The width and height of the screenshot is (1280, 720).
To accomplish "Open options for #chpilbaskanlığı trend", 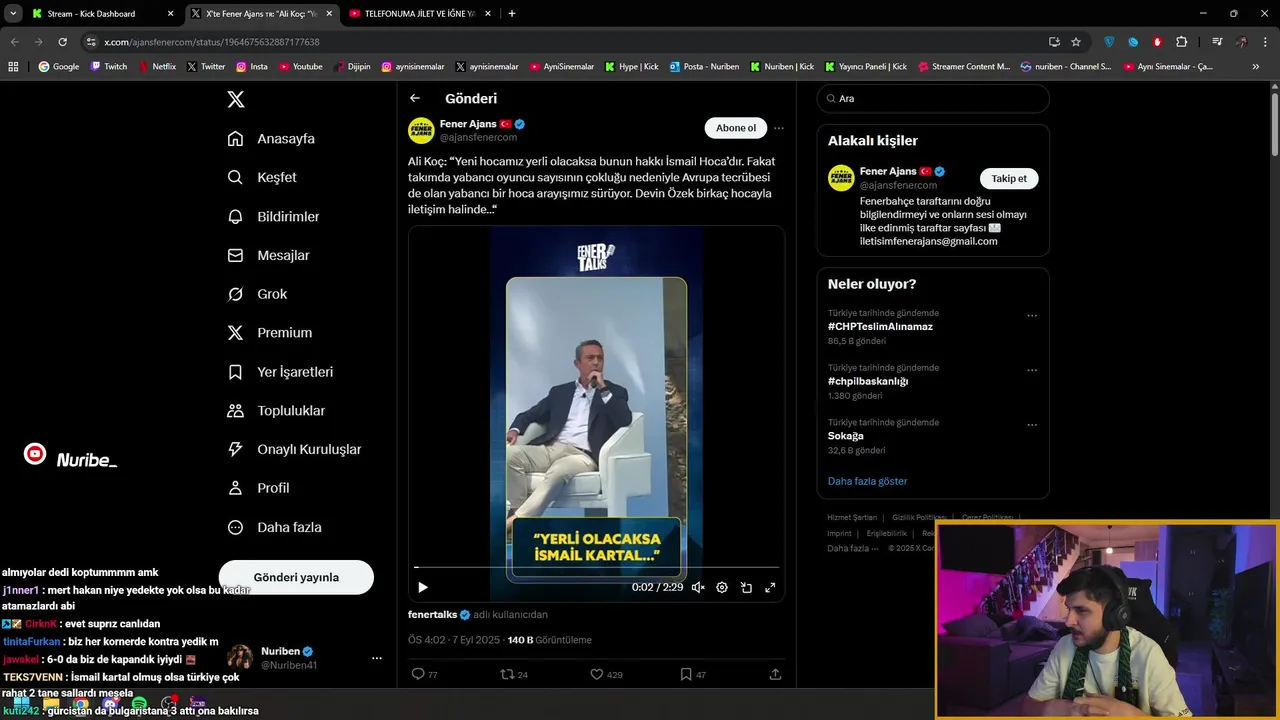I will [1032, 370].
